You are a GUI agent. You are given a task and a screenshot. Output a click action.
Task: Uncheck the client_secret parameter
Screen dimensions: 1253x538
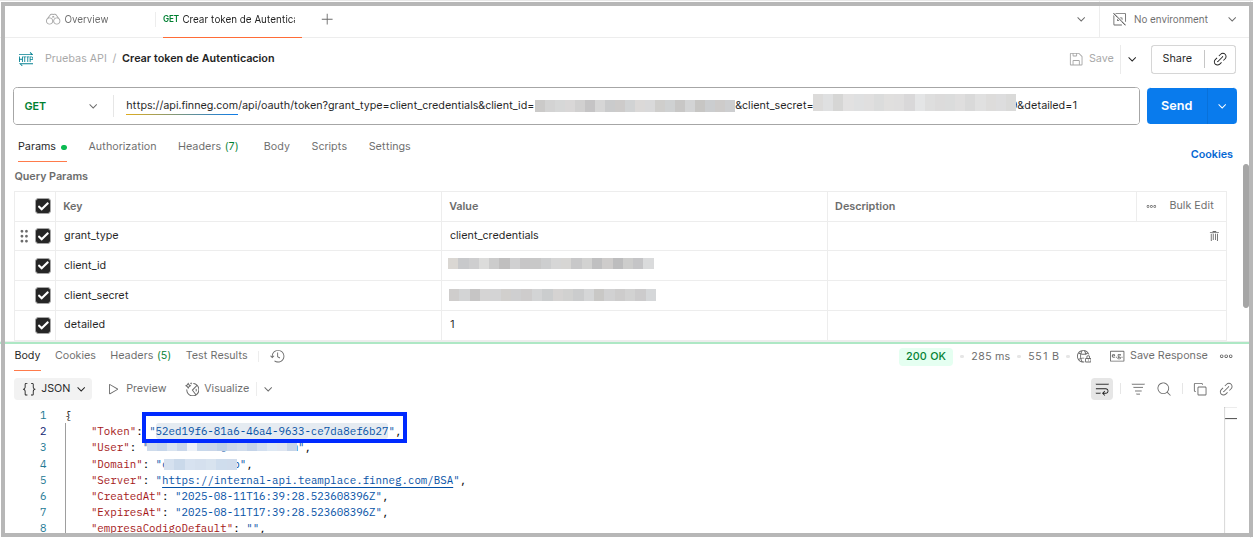pyautogui.click(x=43, y=295)
